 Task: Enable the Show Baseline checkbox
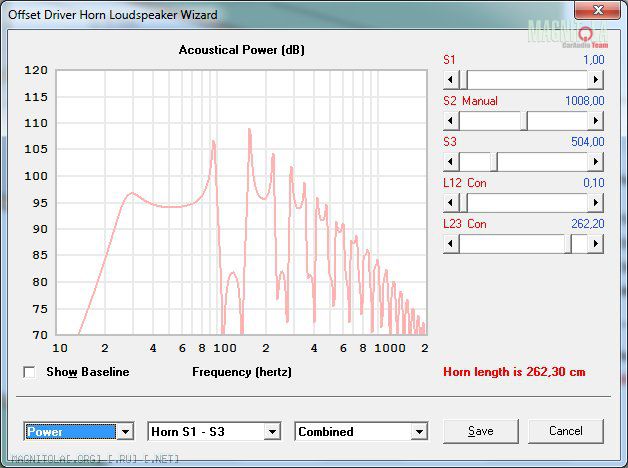29,372
